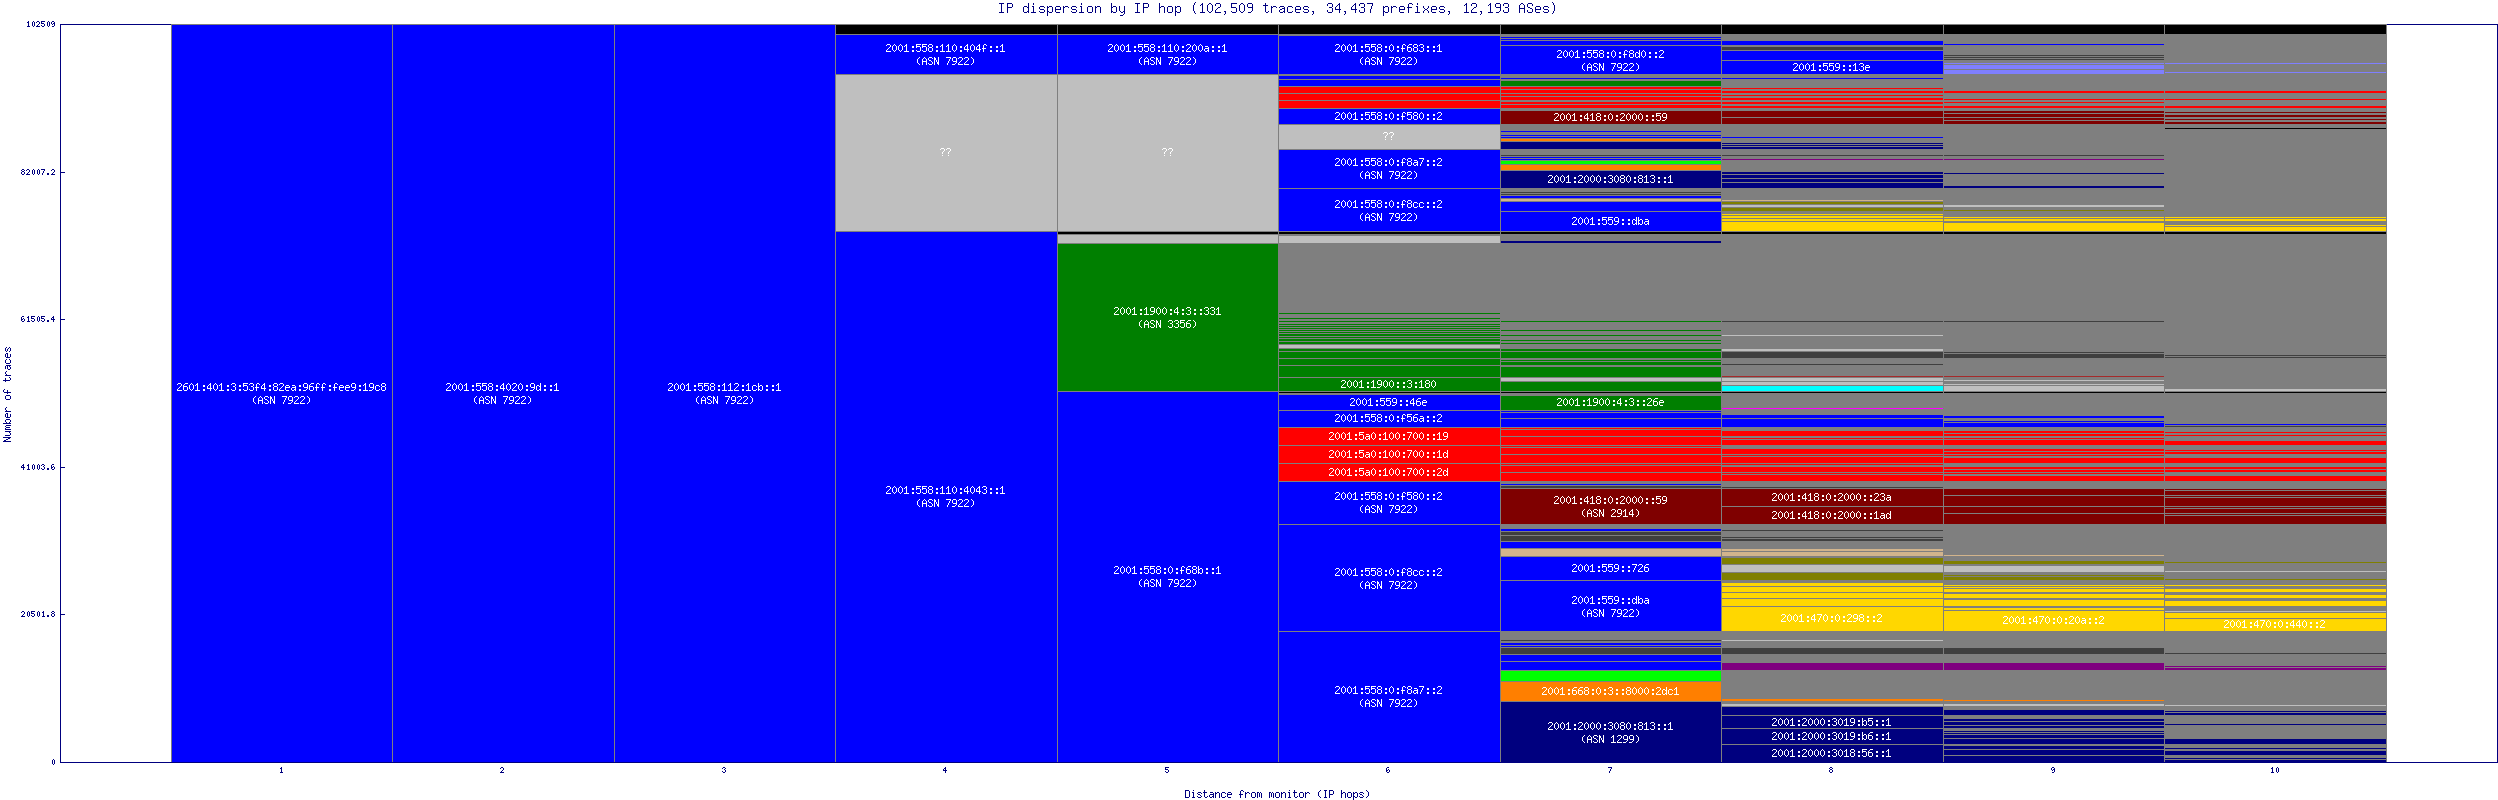Select the maroon 2001:418:0:2000::23a segment

coord(1831,497)
